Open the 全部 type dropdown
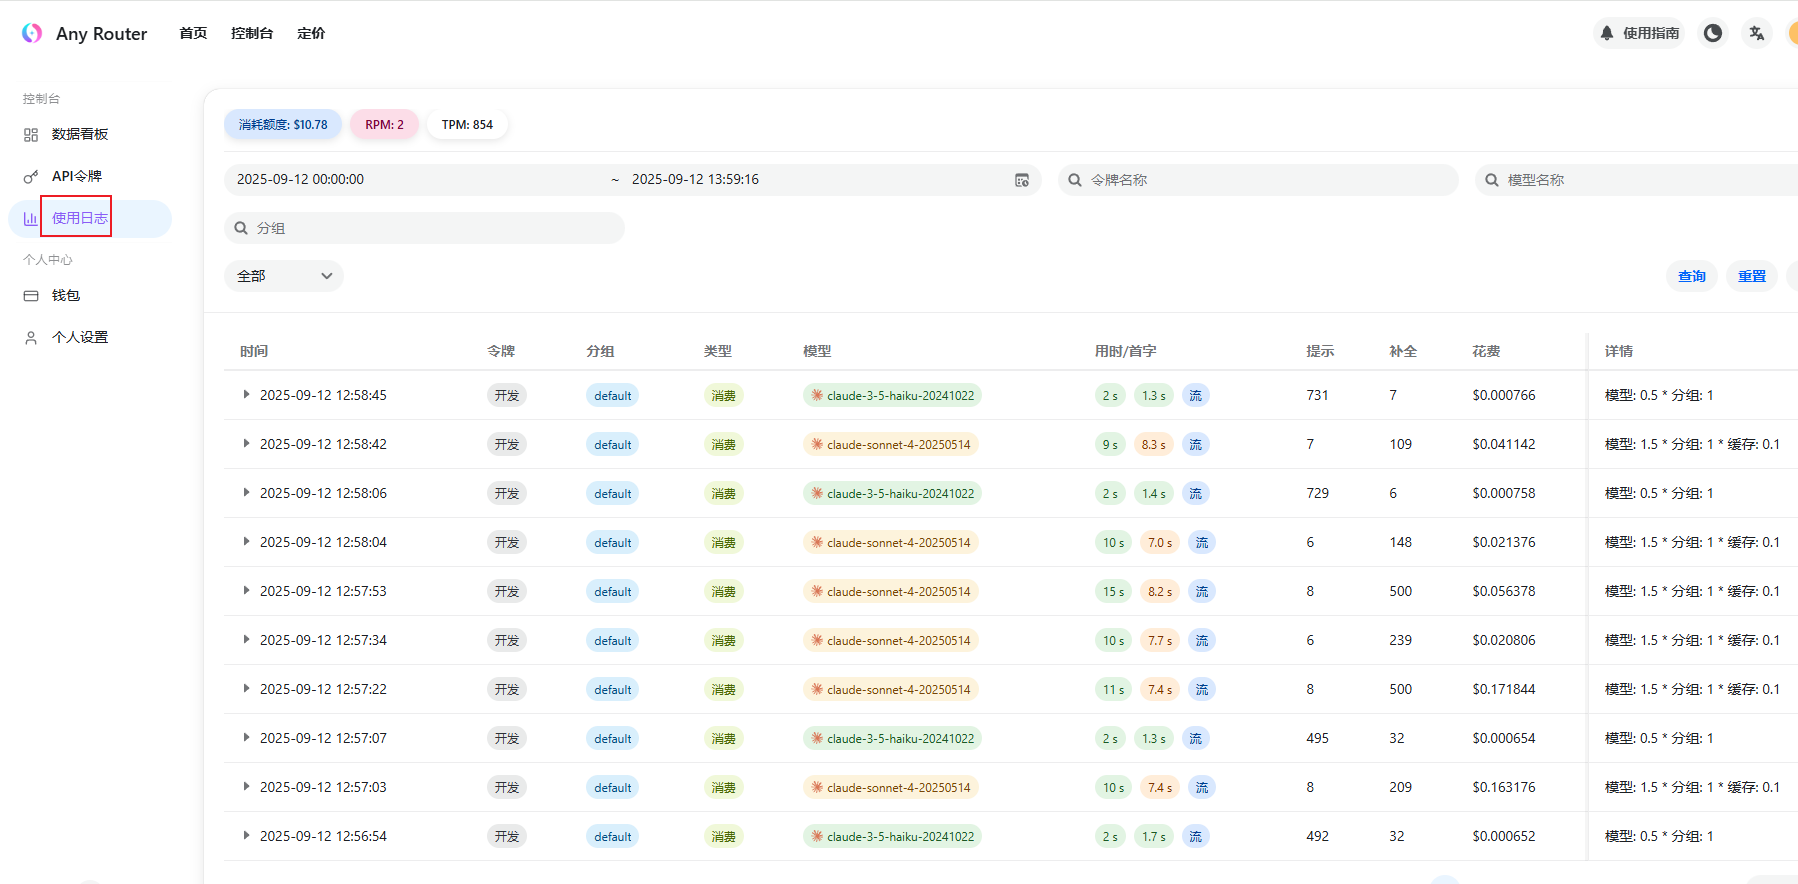The width and height of the screenshot is (1798, 884). click(284, 276)
